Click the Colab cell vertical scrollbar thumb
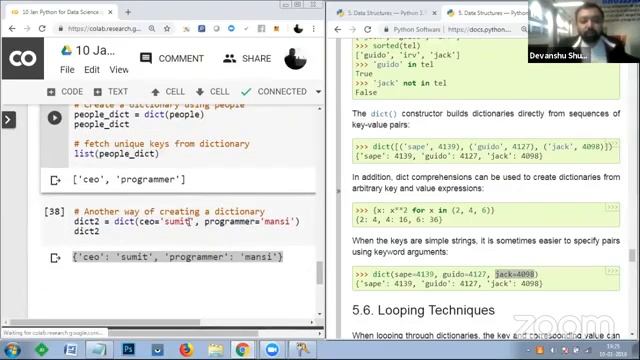The width and height of the screenshot is (640, 360). click(x=320, y=273)
